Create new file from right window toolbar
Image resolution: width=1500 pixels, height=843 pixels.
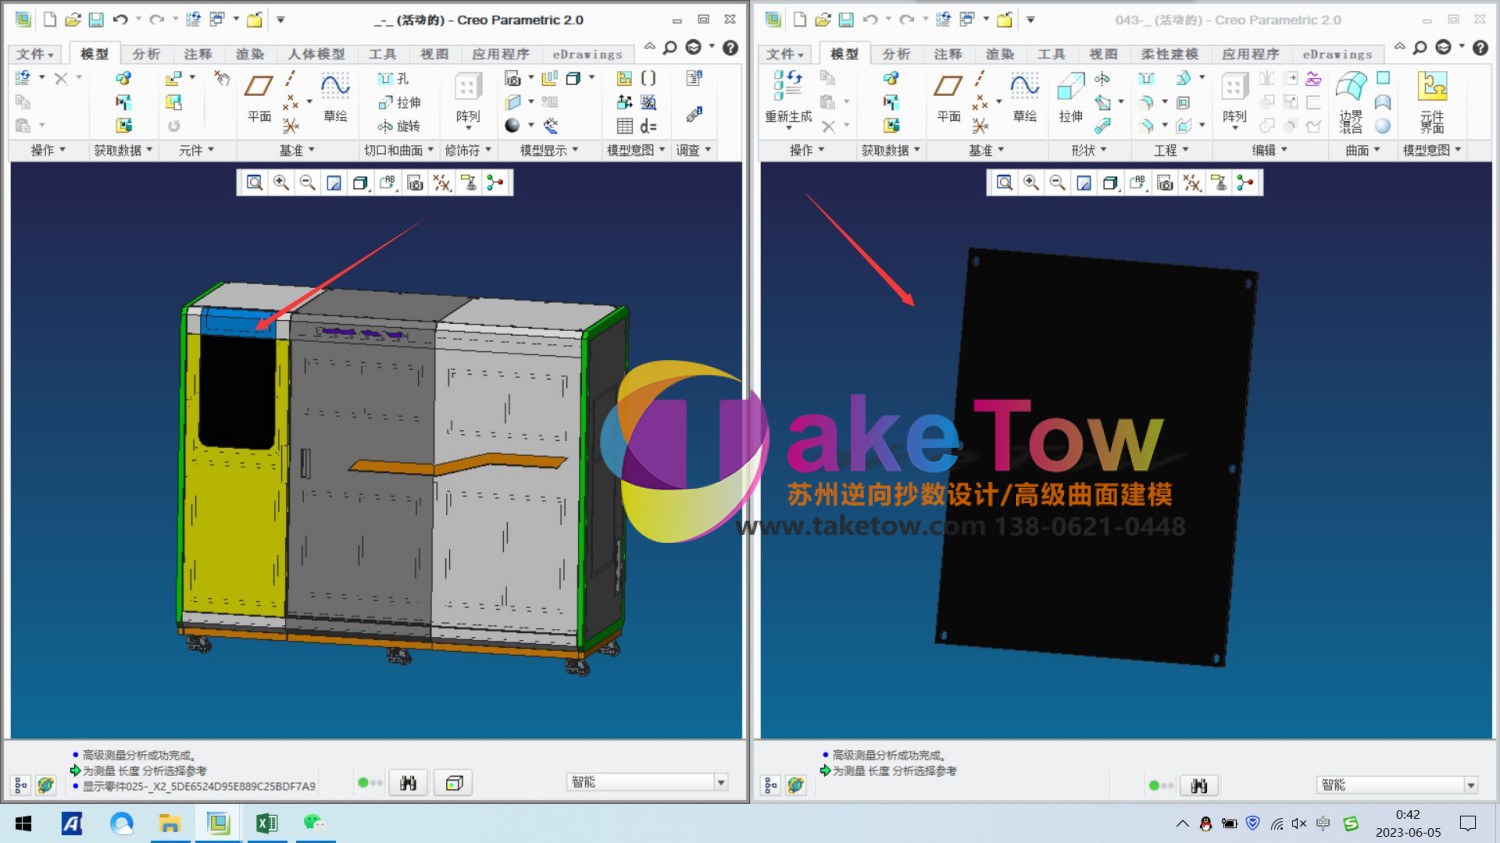click(x=799, y=20)
